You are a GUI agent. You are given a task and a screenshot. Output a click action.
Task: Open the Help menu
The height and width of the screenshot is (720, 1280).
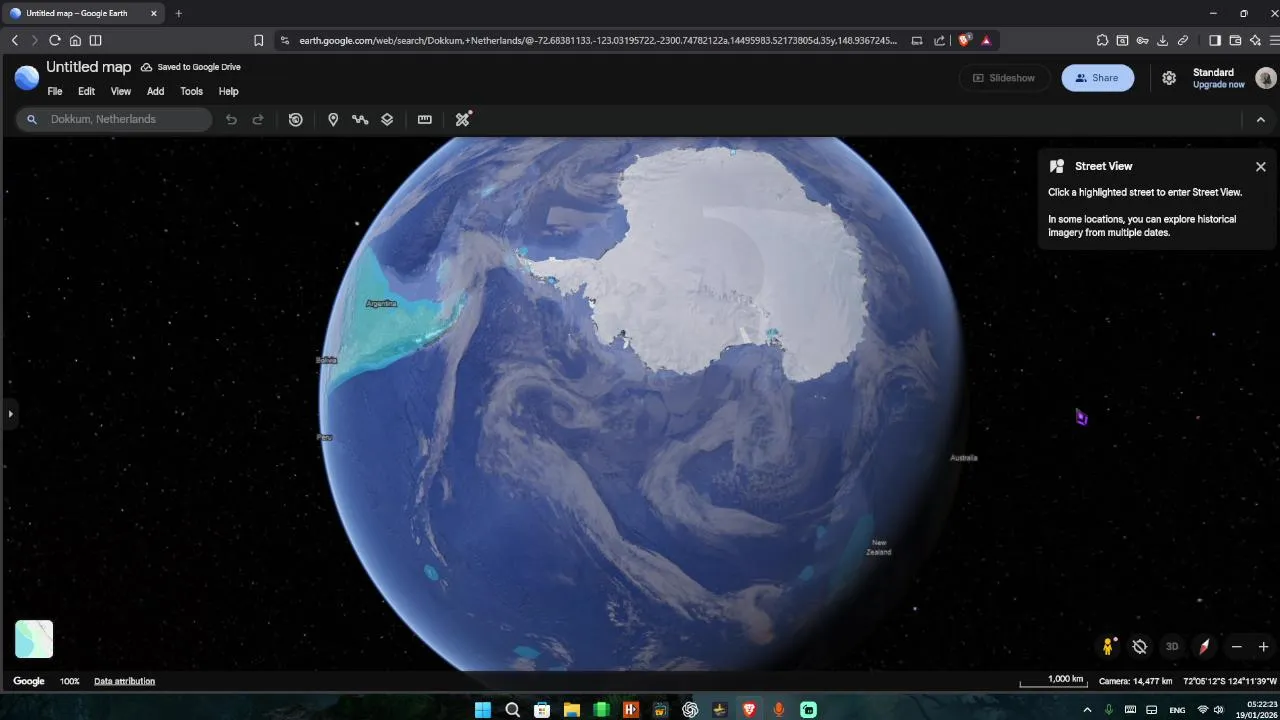coord(229,91)
